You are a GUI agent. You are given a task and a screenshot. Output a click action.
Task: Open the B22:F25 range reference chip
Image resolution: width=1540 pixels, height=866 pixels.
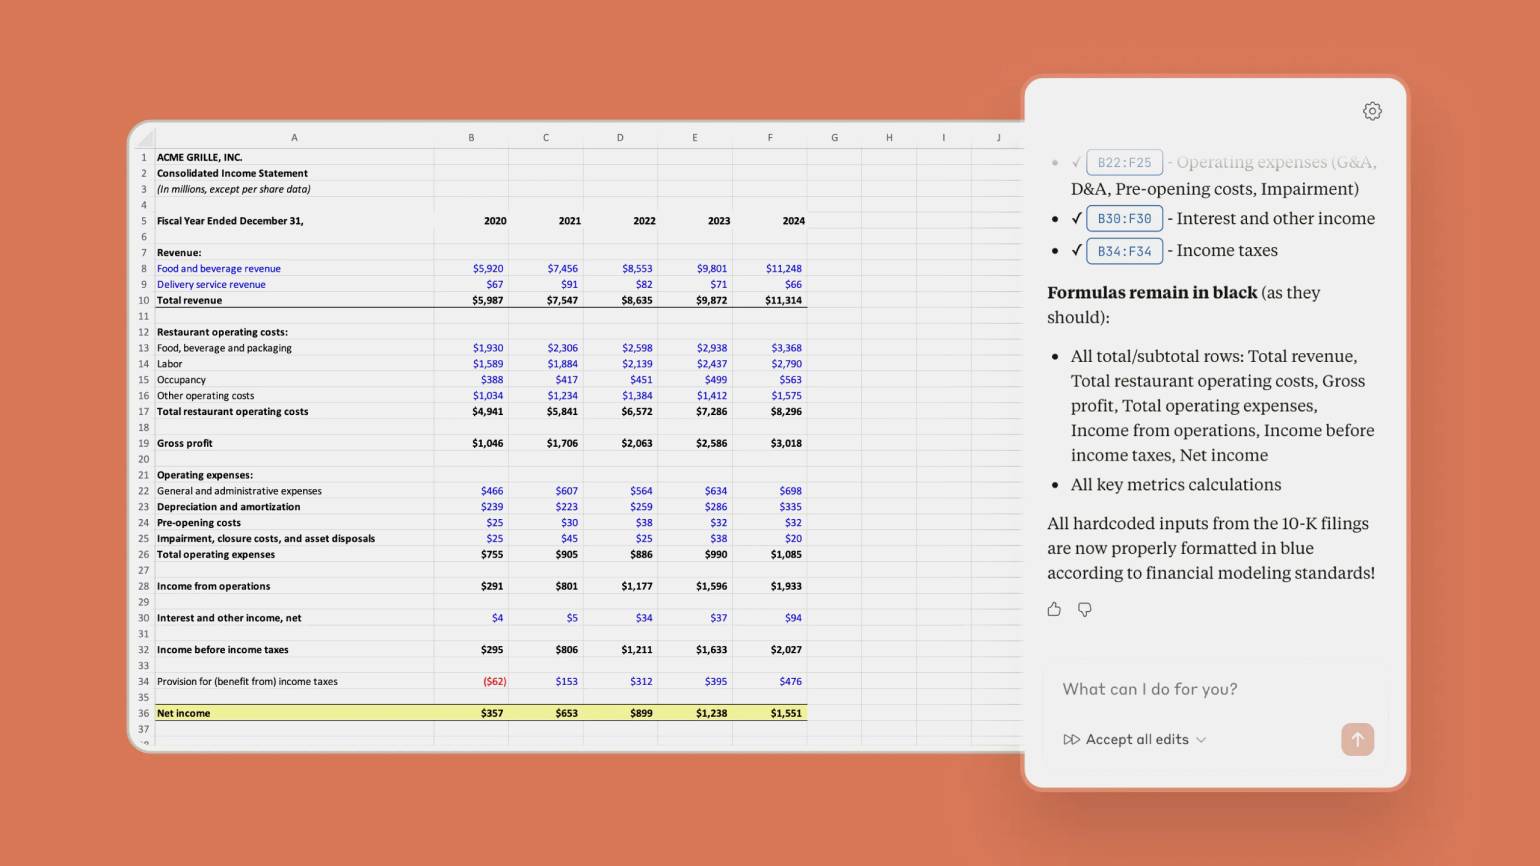[x=1124, y=162]
